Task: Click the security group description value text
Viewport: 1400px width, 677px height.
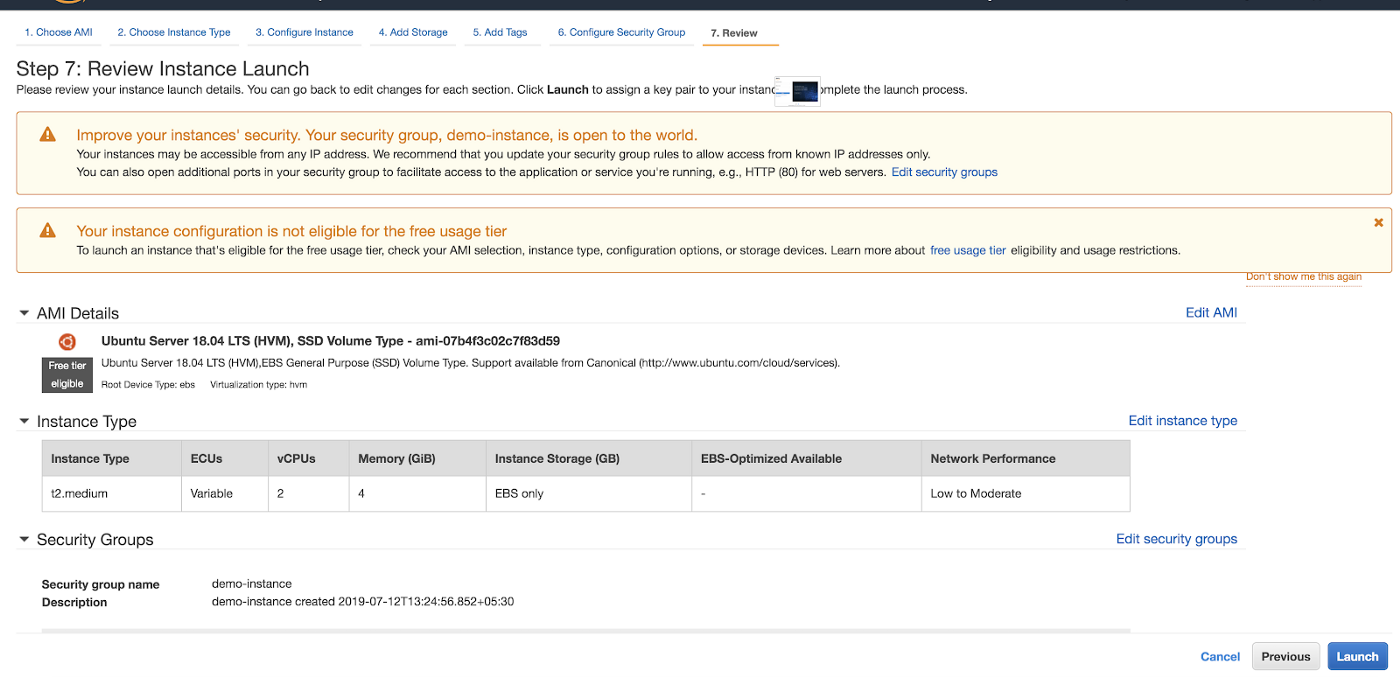Action: (363, 601)
